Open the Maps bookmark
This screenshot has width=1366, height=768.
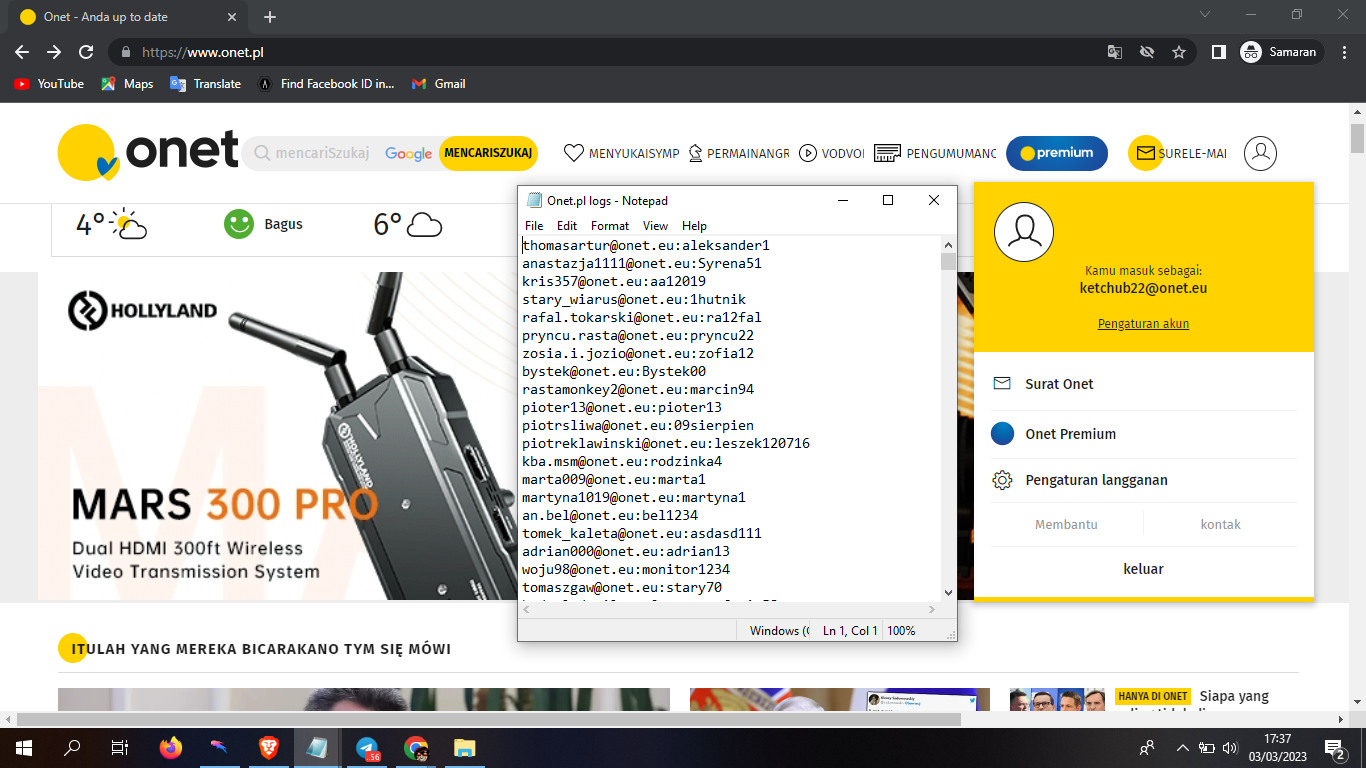pos(127,84)
